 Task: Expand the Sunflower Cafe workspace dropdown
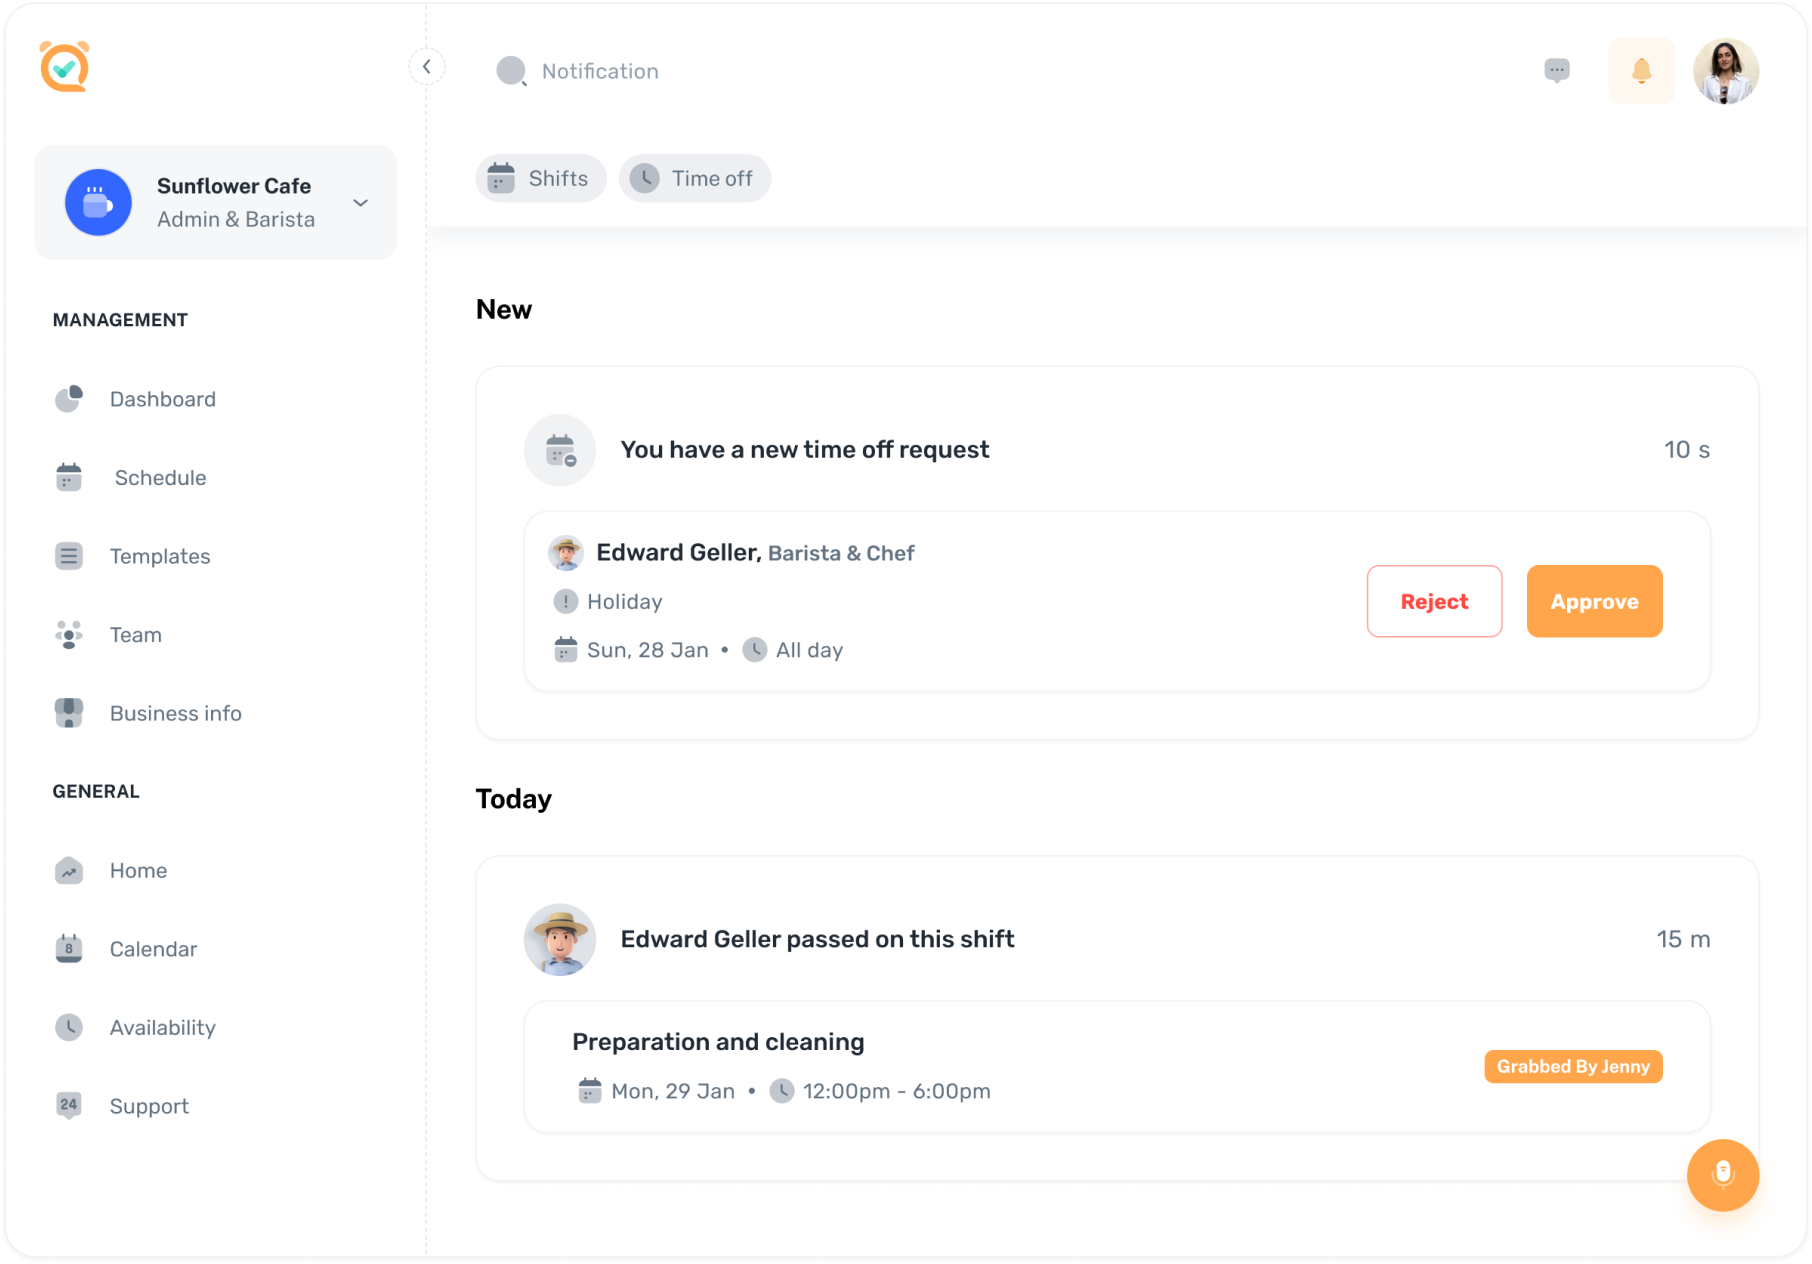(x=360, y=202)
